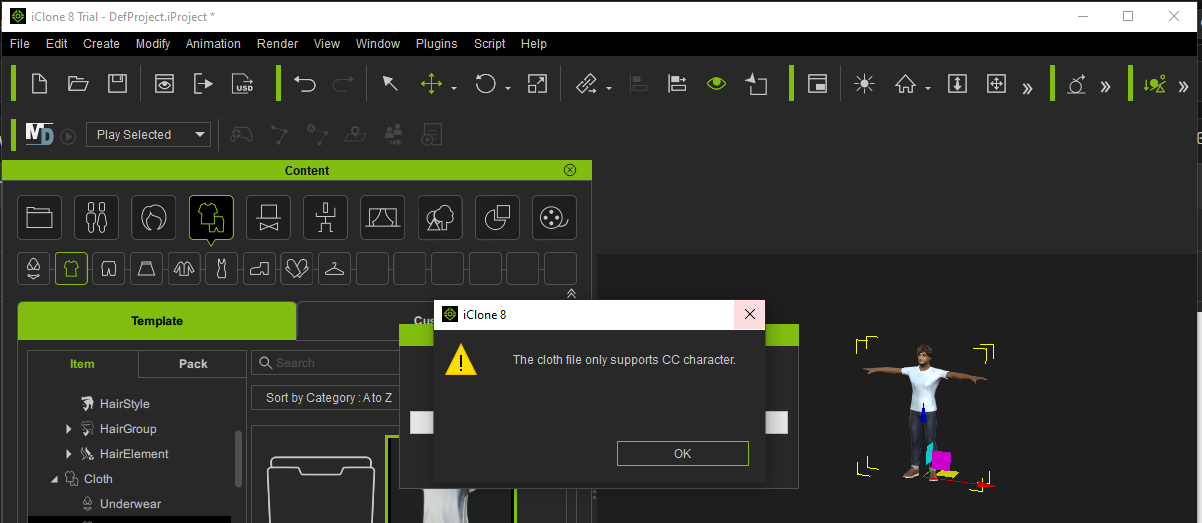Image resolution: width=1202 pixels, height=523 pixels.
Task: Select the Move object tool
Action: tap(431, 84)
